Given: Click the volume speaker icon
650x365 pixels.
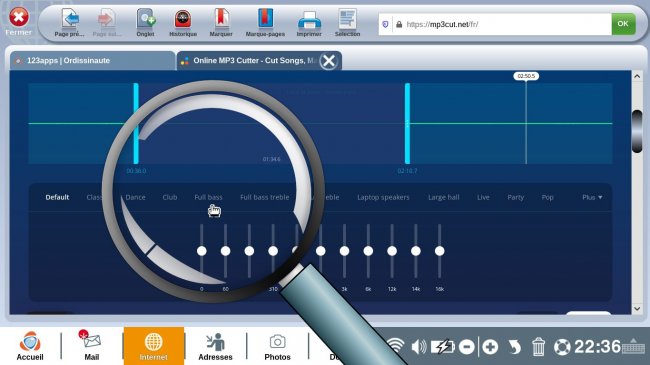Looking at the screenshot, I should point(419,347).
